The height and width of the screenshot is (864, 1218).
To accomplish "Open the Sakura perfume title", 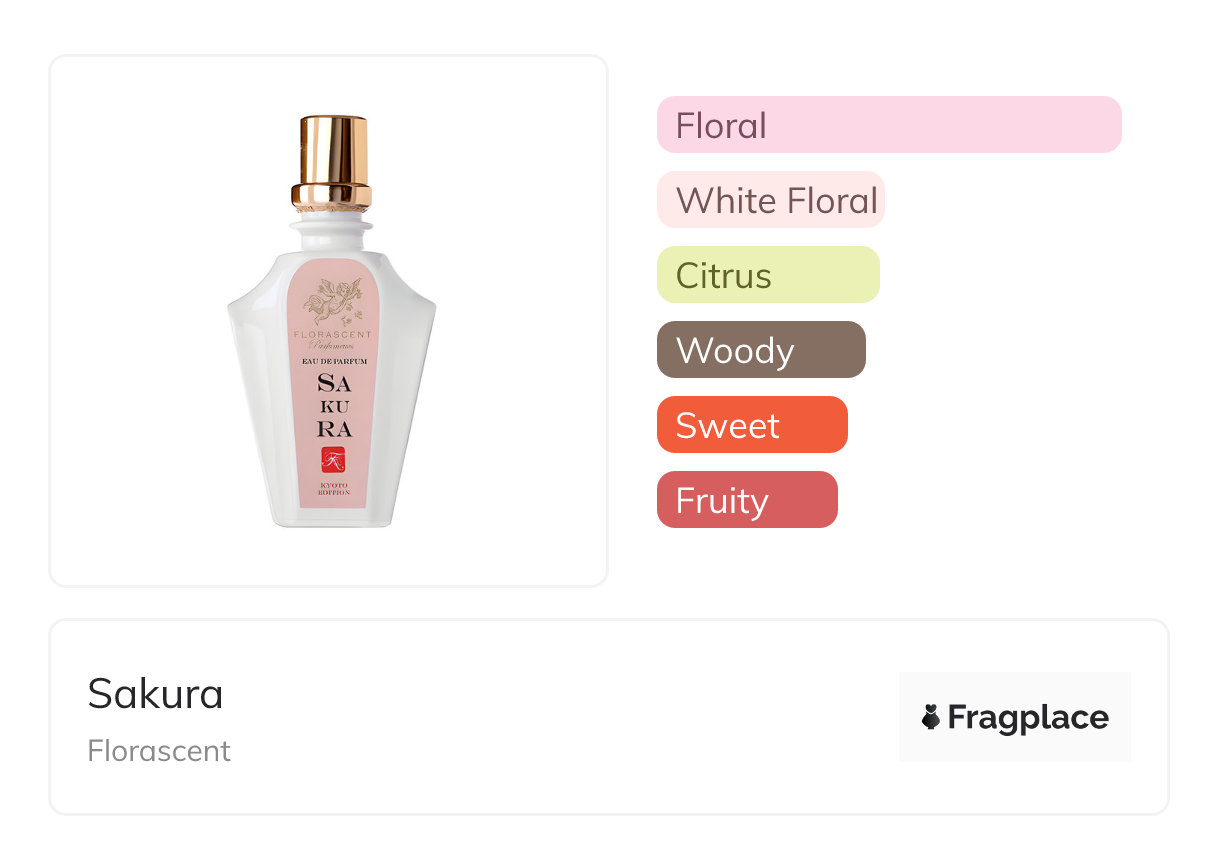I will (x=155, y=693).
